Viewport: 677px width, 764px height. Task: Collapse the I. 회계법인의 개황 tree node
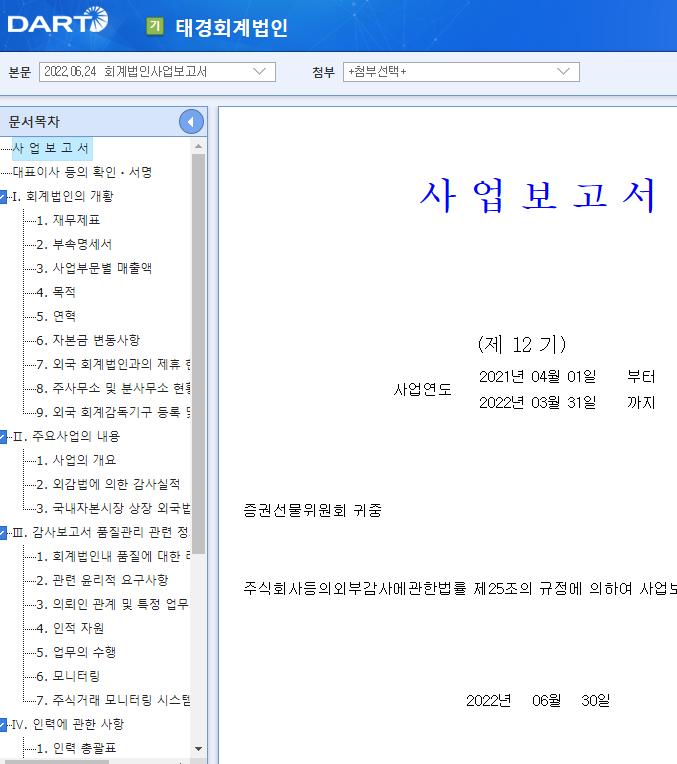[3, 197]
